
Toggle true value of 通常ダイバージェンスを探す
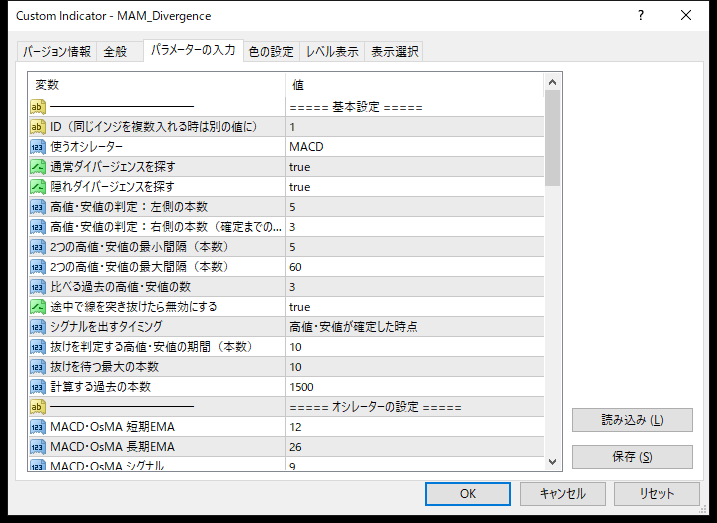(415, 167)
